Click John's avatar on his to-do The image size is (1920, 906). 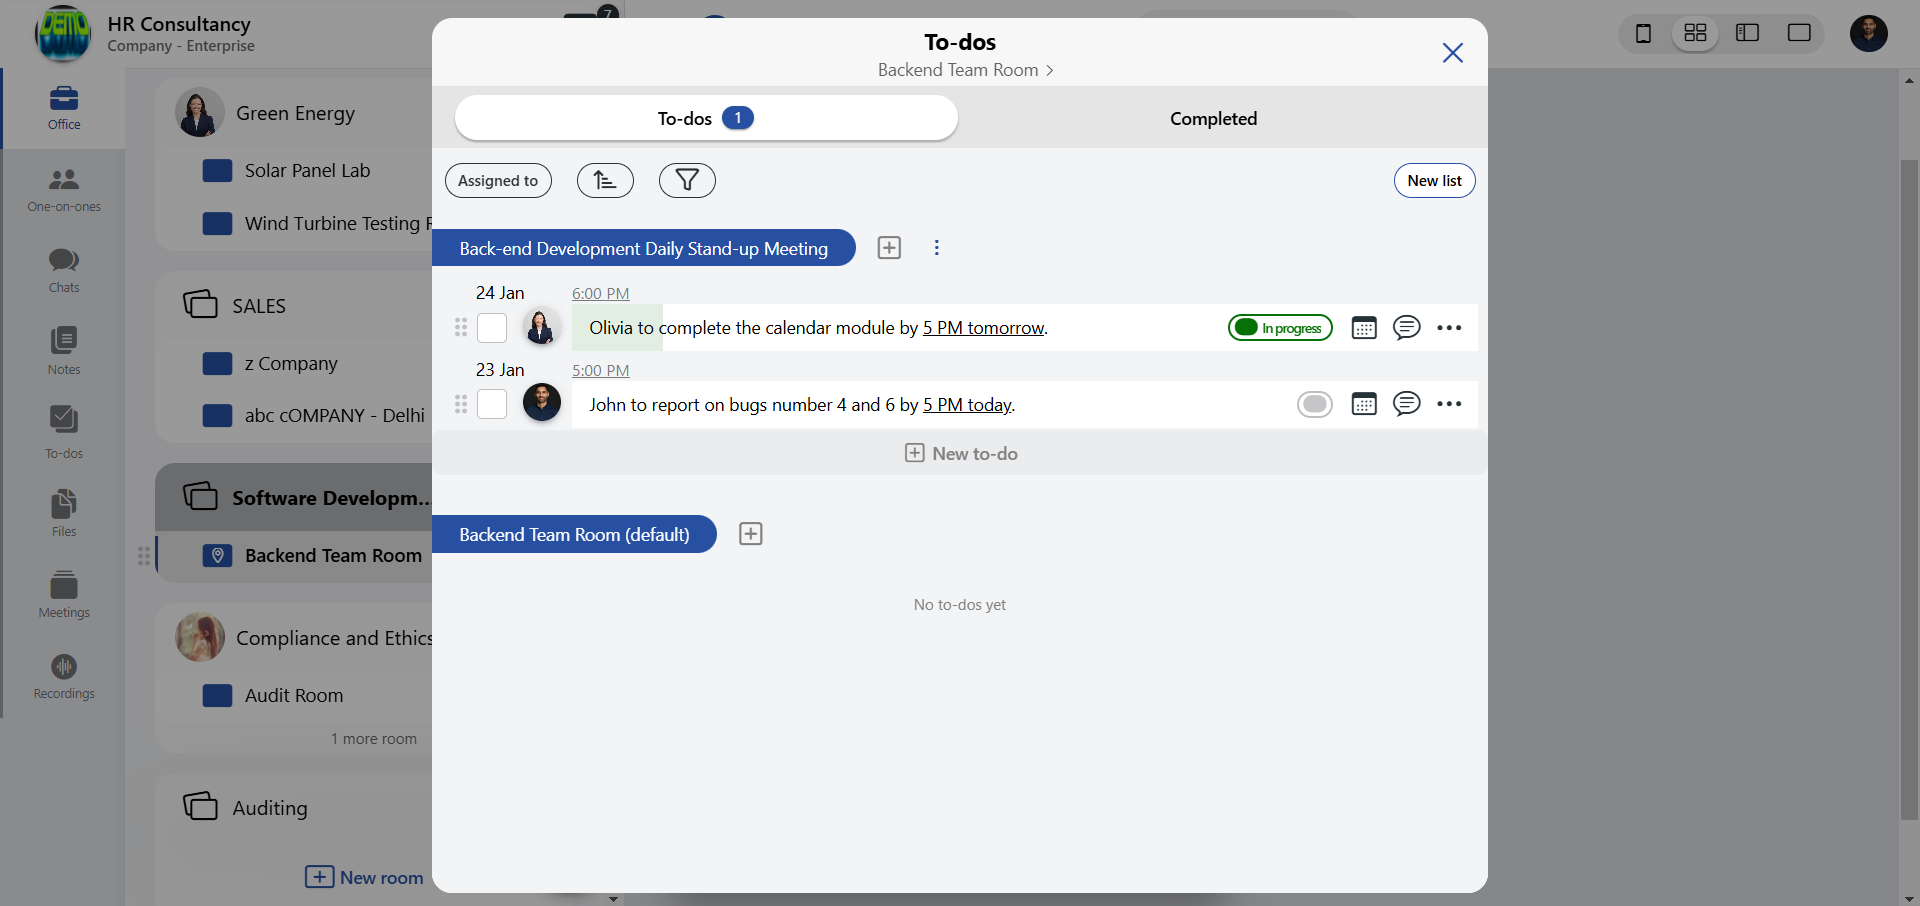coord(542,402)
